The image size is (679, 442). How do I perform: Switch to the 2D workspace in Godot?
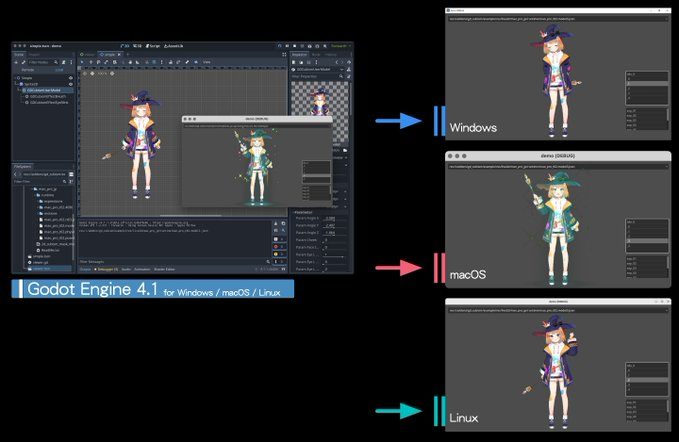tap(125, 46)
